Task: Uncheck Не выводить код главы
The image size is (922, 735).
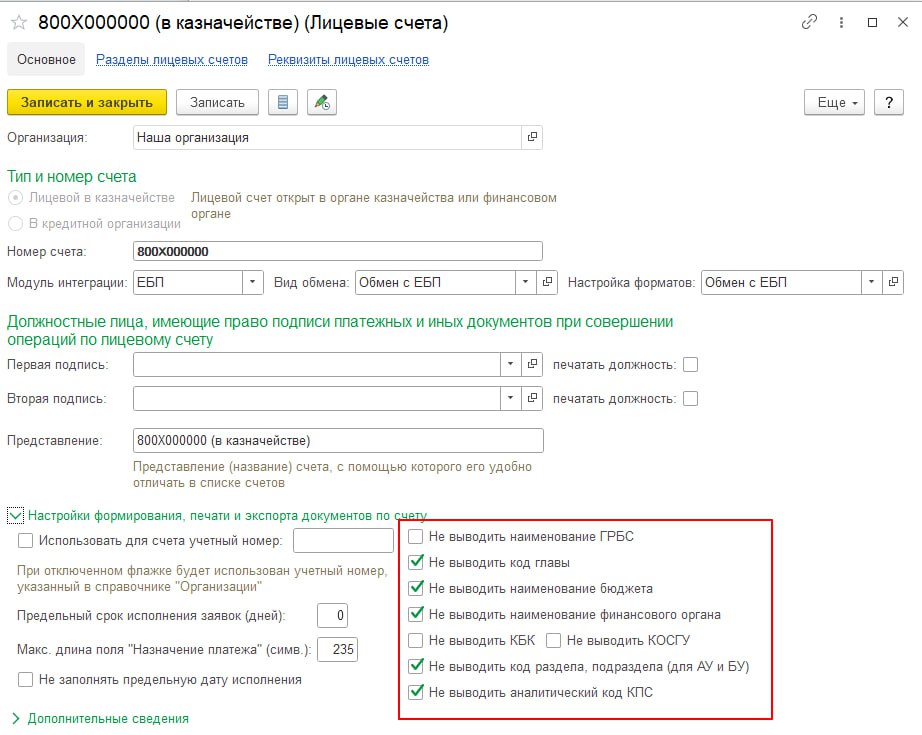Action: pyautogui.click(x=416, y=563)
